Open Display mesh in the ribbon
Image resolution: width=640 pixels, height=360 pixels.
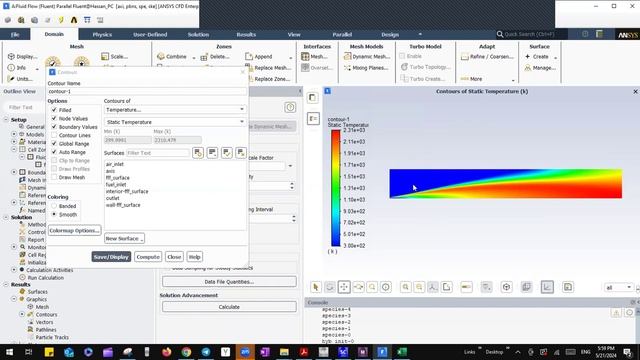tap(22, 56)
